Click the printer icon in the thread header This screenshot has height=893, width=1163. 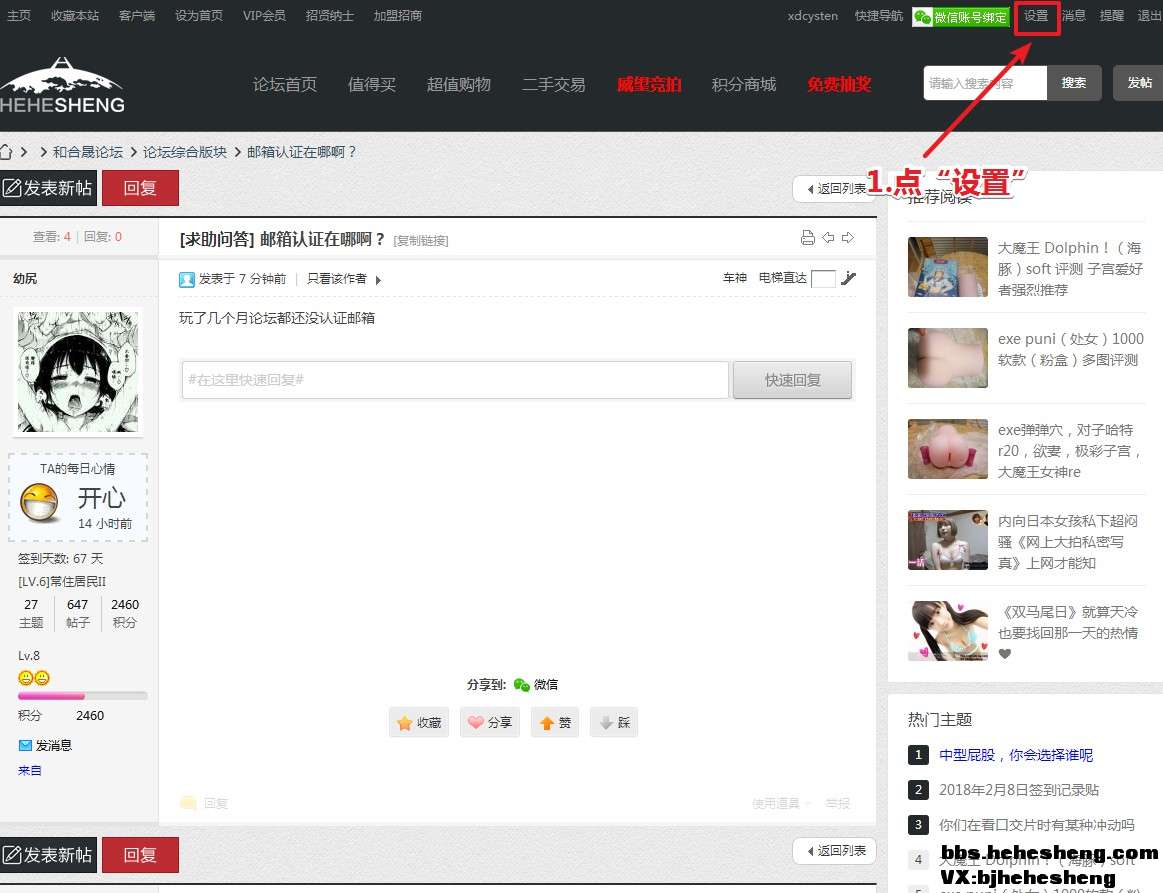pyautogui.click(x=808, y=238)
